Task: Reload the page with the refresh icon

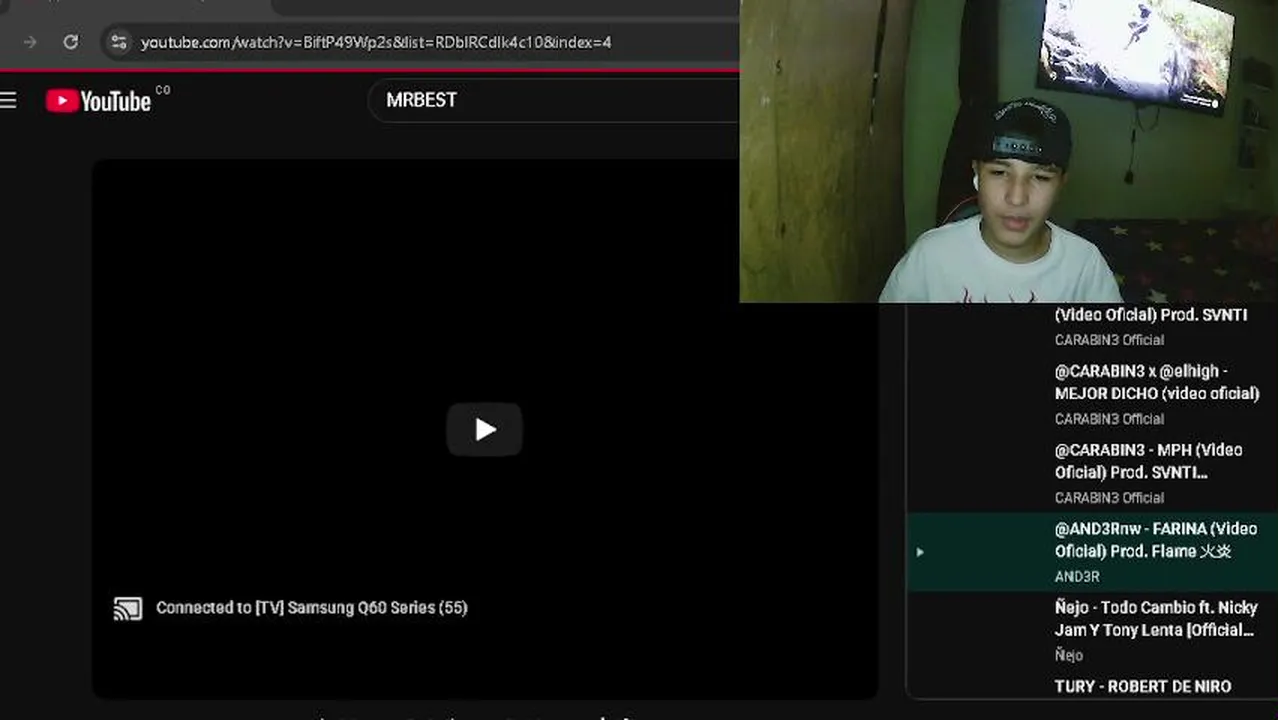Action: coord(70,42)
